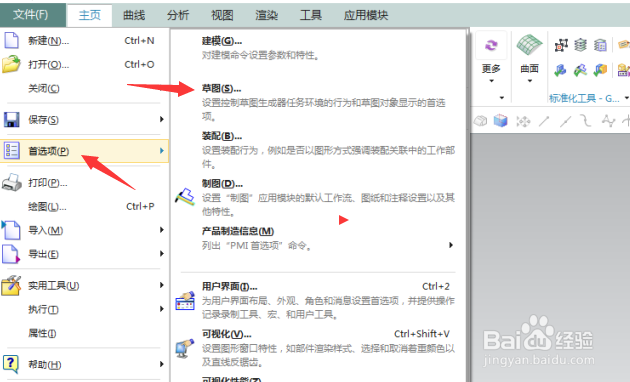
Task: Open 装配(B)... preferences
Action: [x=222, y=136]
